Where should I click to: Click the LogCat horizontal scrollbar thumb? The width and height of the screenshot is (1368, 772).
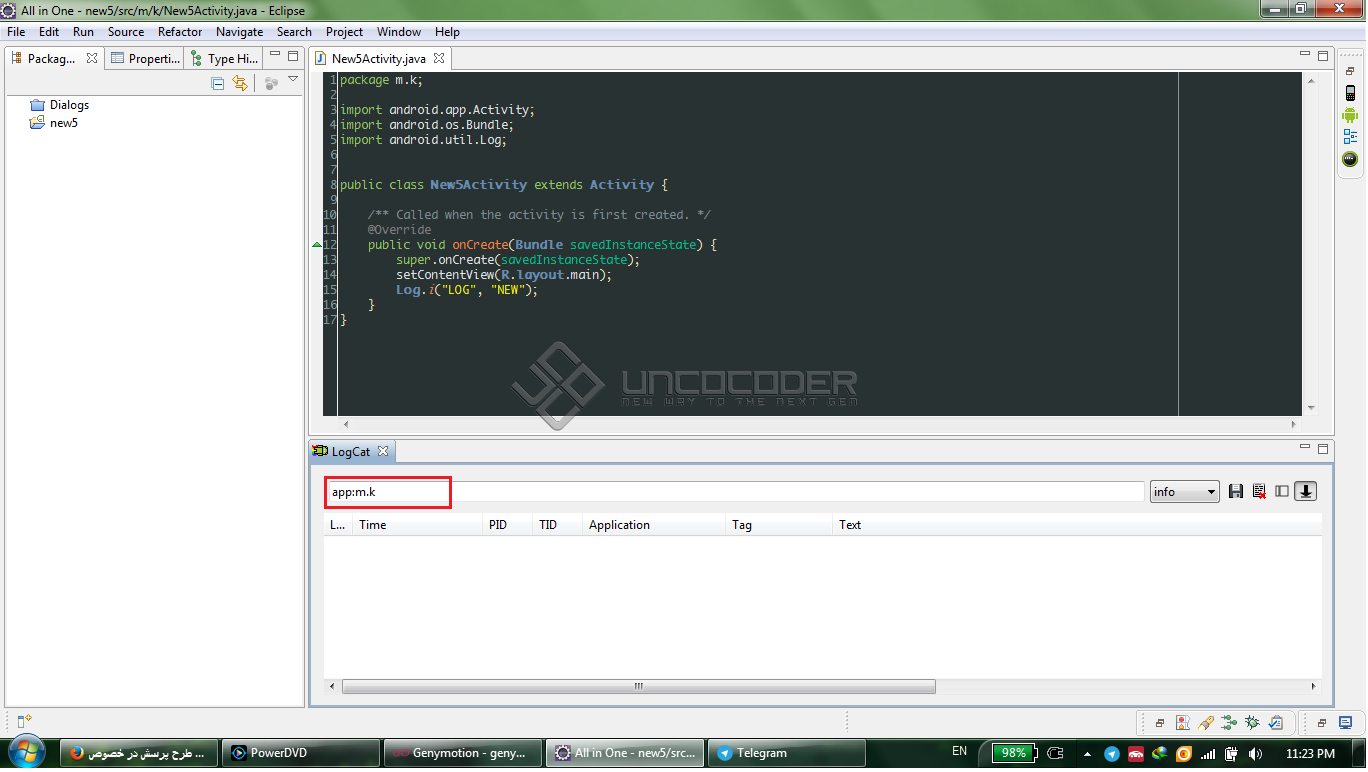[x=638, y=687]
